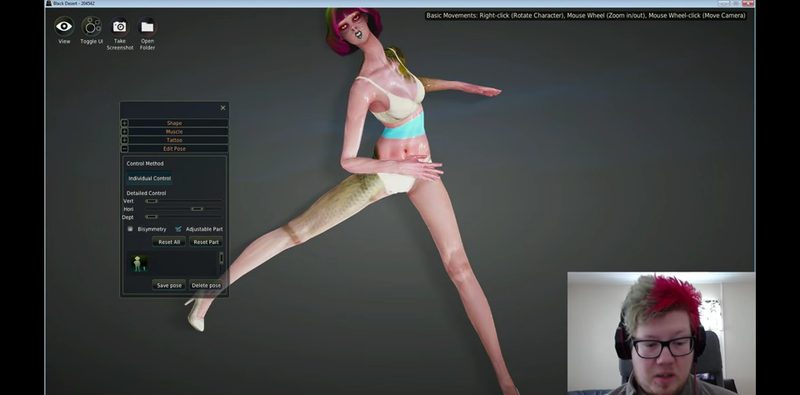Click the Control Method label
This screenshot has width=800, height=395.
point(145,164)
